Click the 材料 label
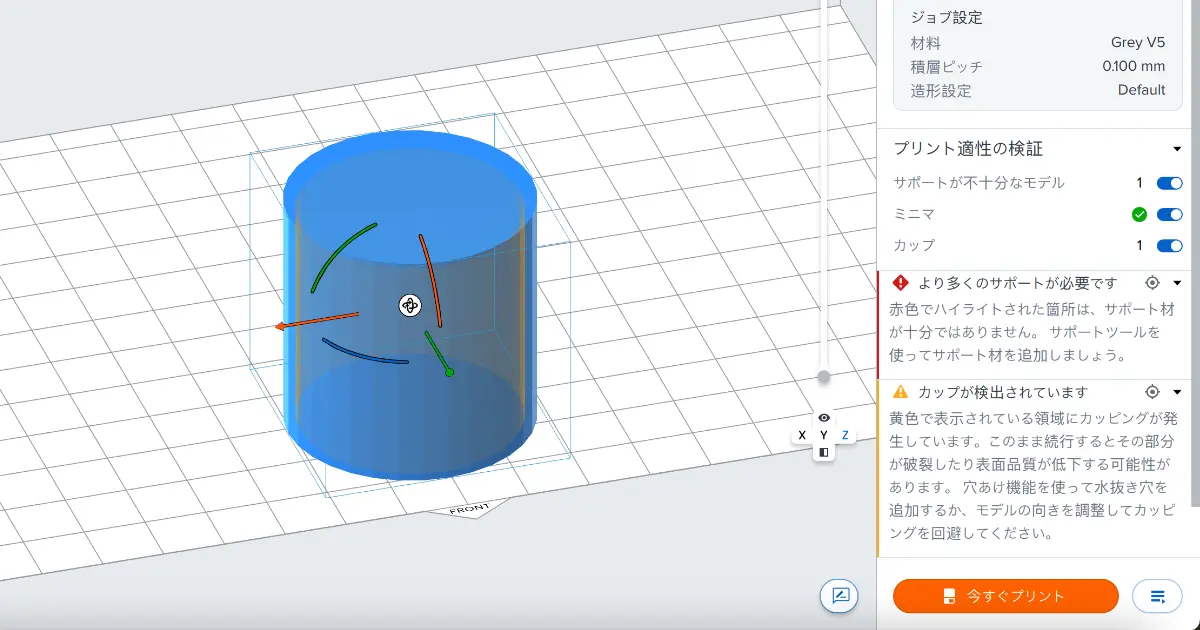Viewport: 1200px width, 630px height. [x=925, y=42]
